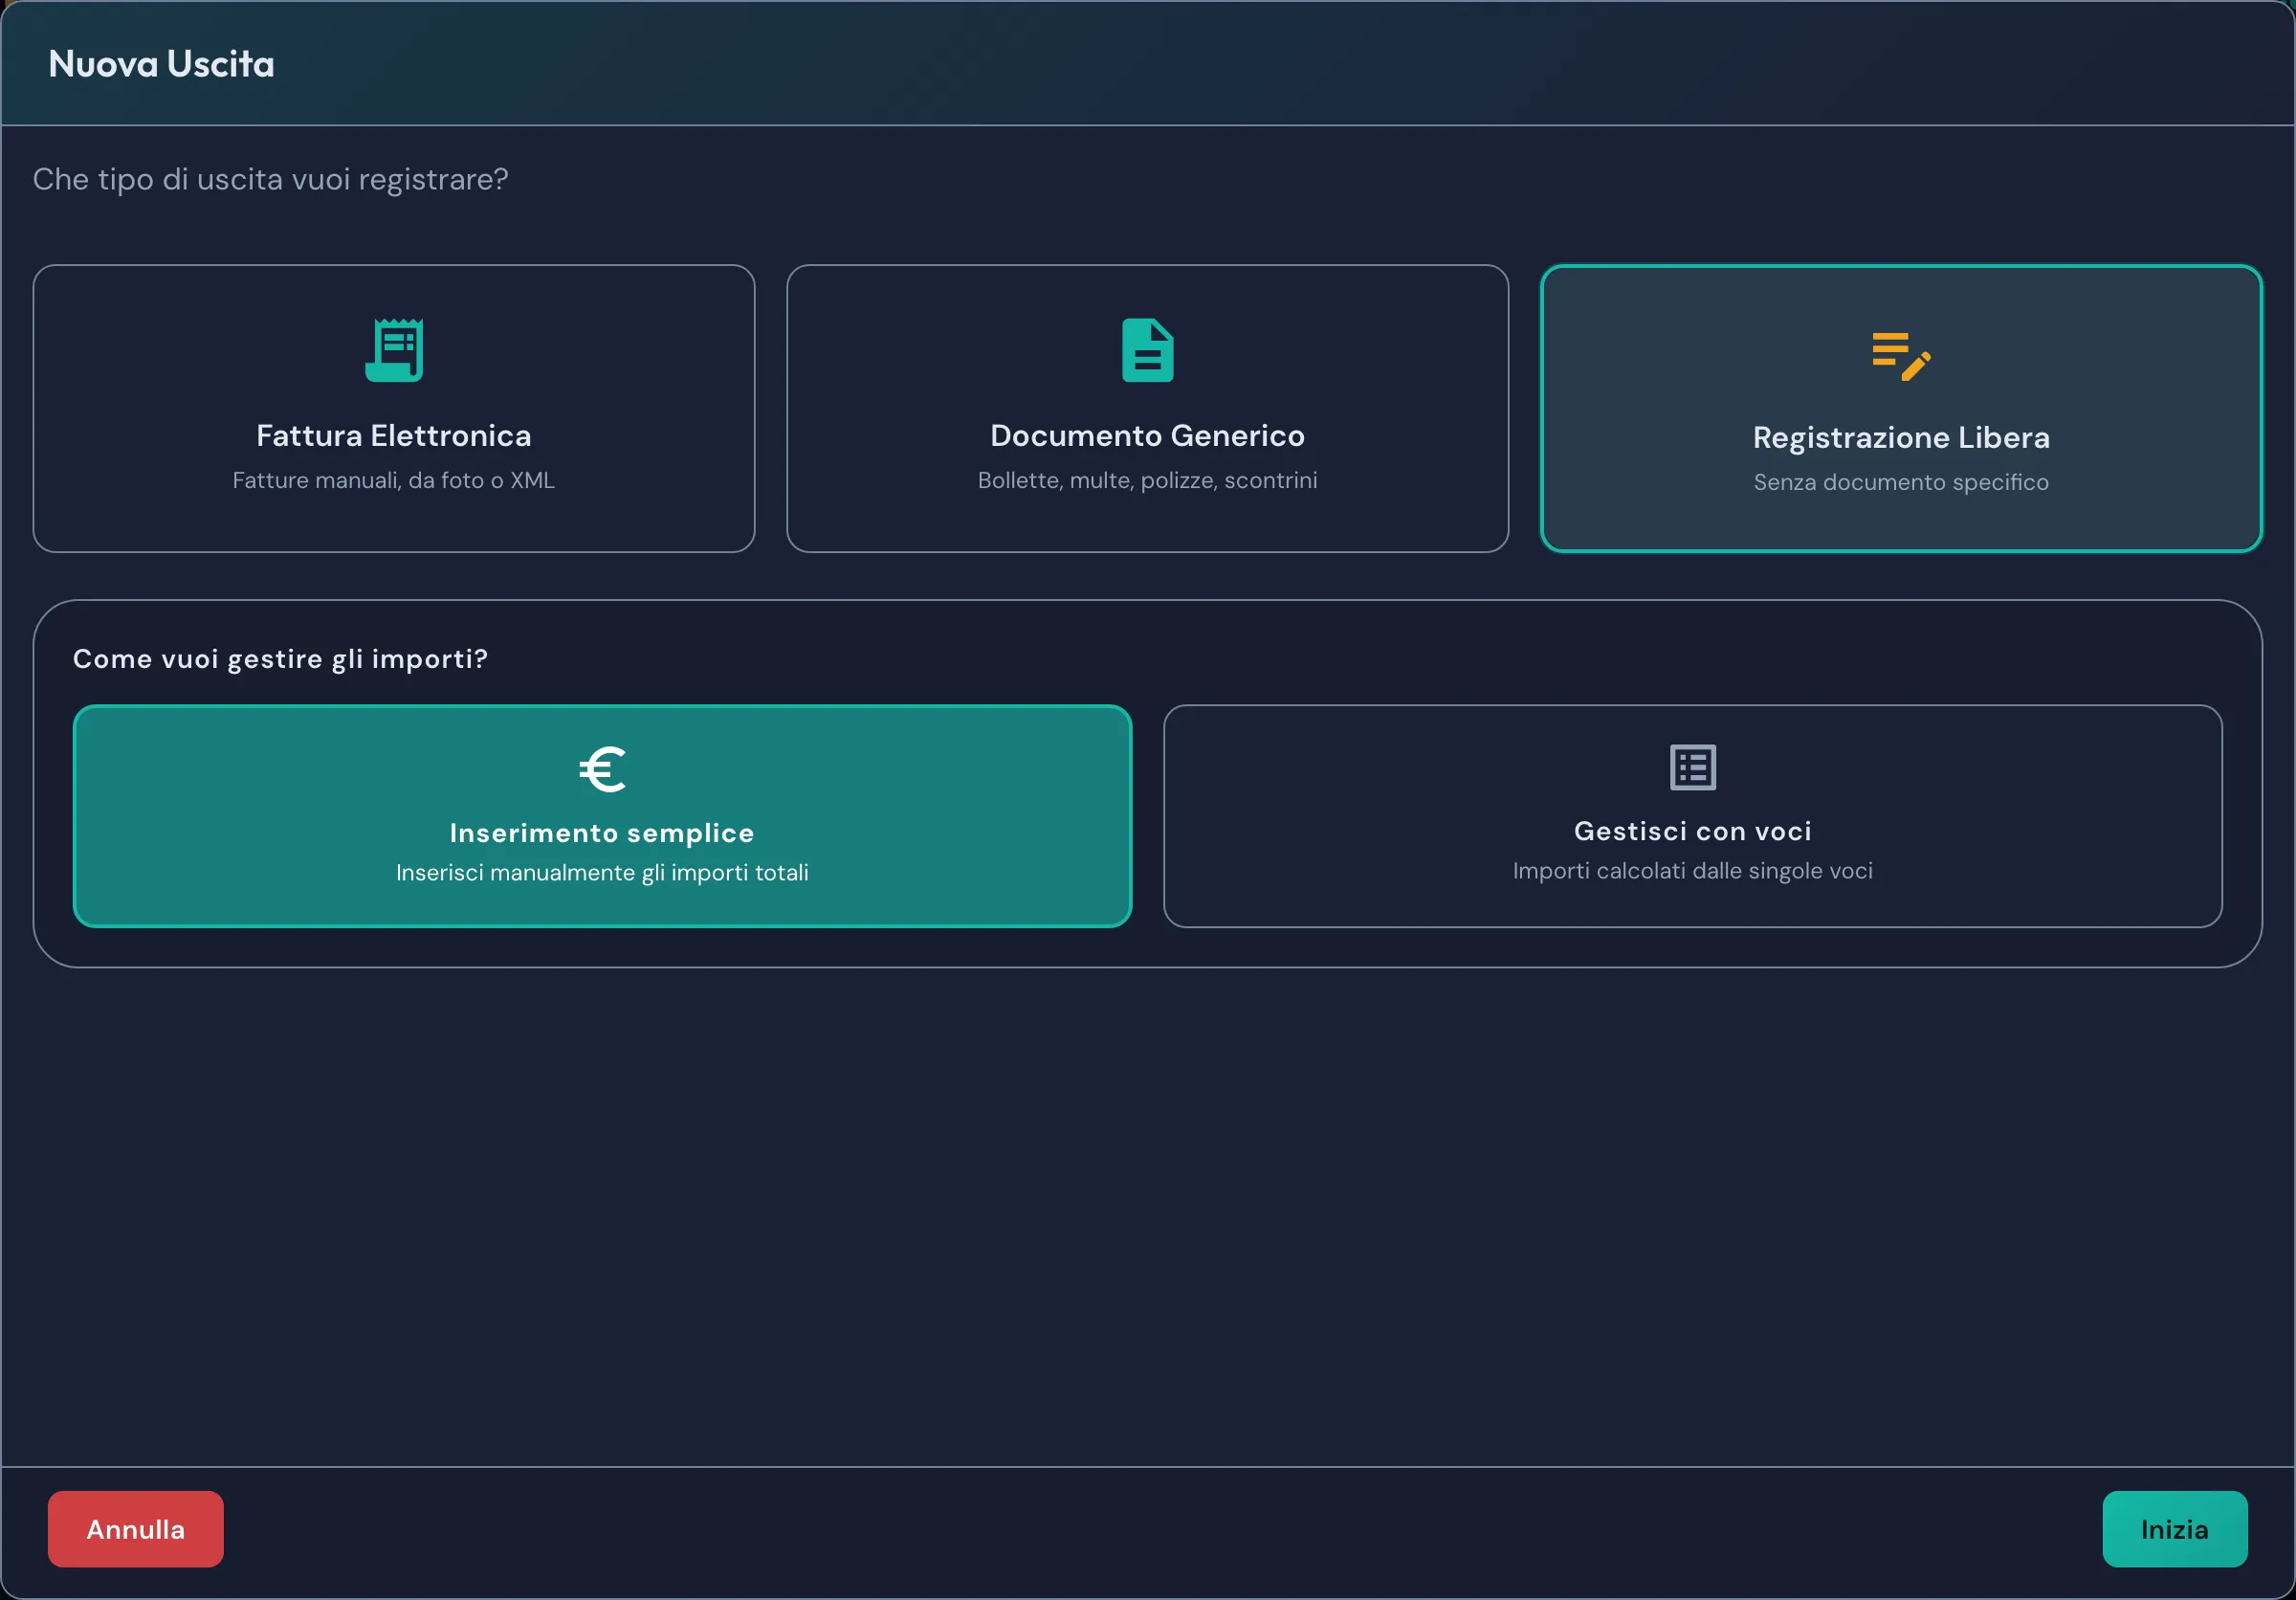Select the Registrazione Libera card title
The height and width of the screenshot is (1600, 2296).
[1901, 438]
